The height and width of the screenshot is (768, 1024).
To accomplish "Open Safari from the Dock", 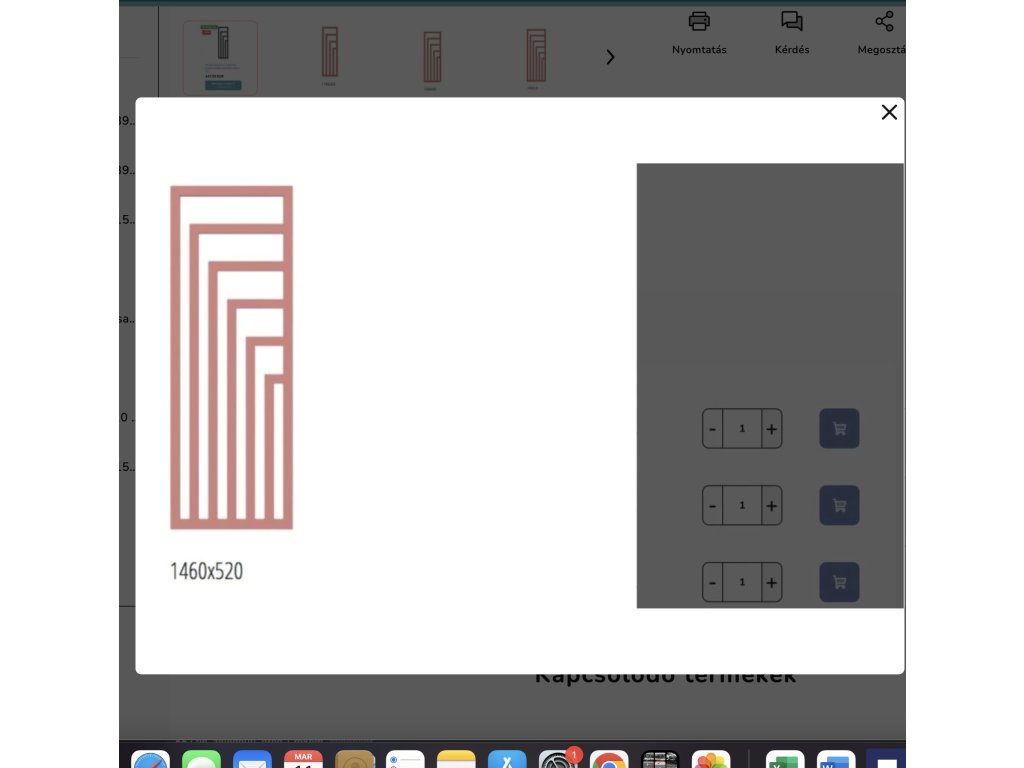I will (x=150, y=760).
